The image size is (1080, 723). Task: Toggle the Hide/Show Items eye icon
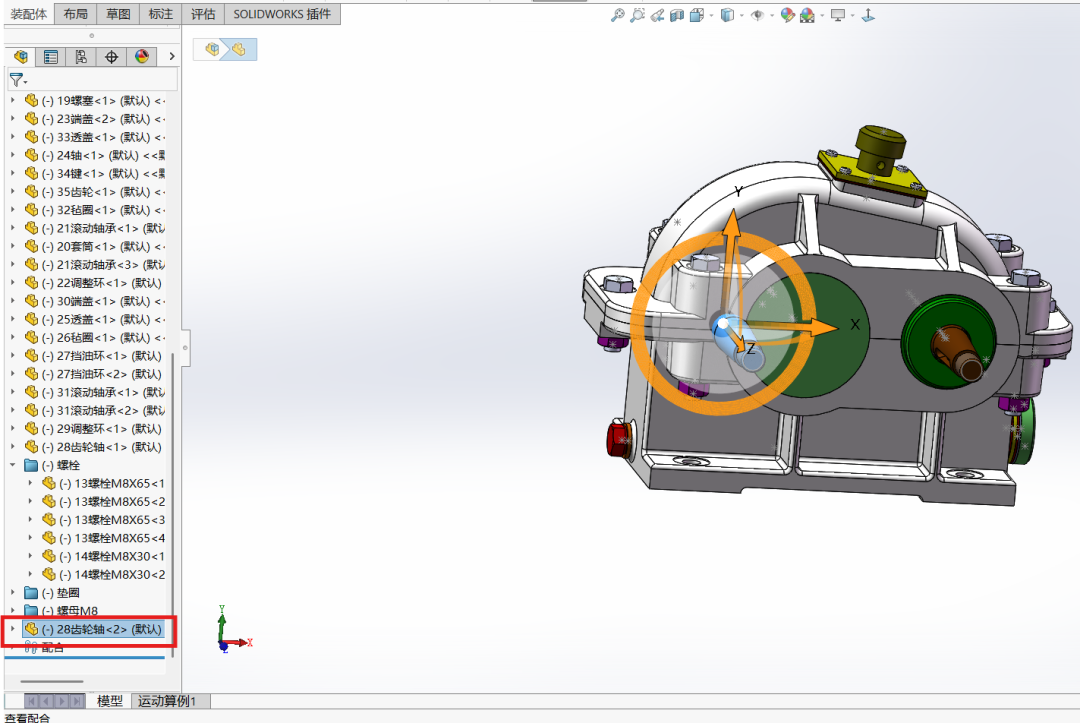(x=757, y=15)
